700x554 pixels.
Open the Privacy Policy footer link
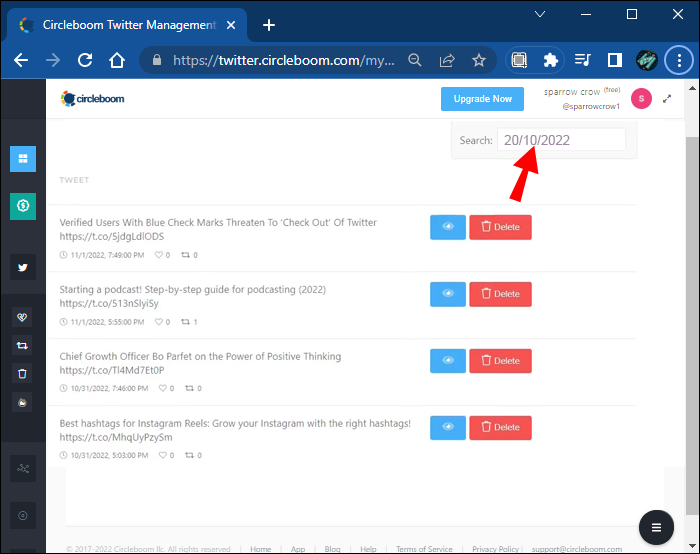click(x=496, y=549)
